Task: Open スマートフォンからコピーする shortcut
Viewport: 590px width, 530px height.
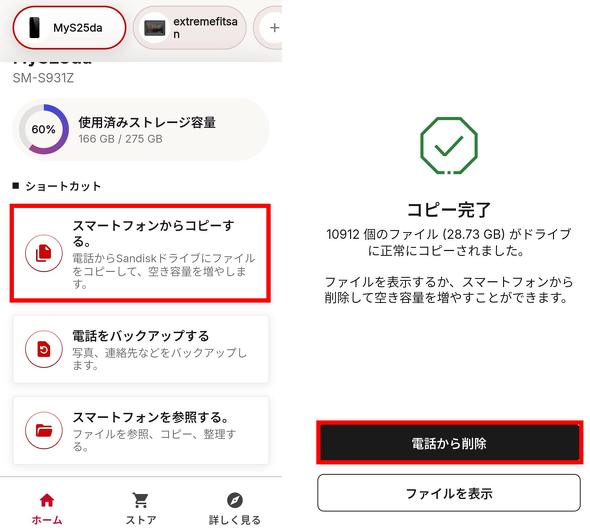Action: pyautogui.click(x=140, y=253)
